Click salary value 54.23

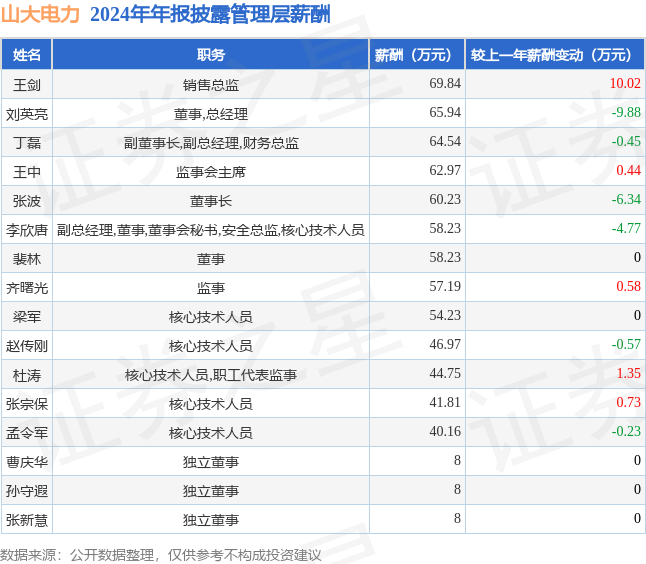(445, 315)
